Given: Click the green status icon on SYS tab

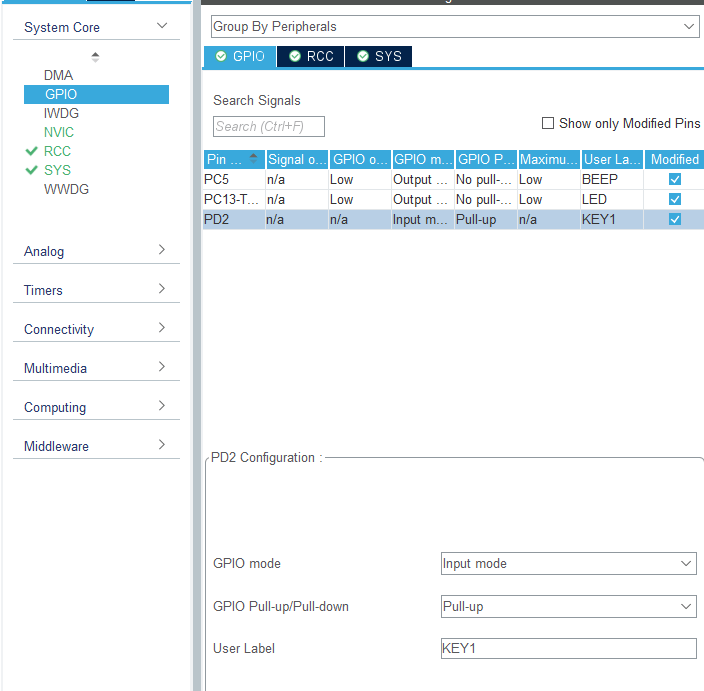Looking at the screenshot, I should click(363, 56).
